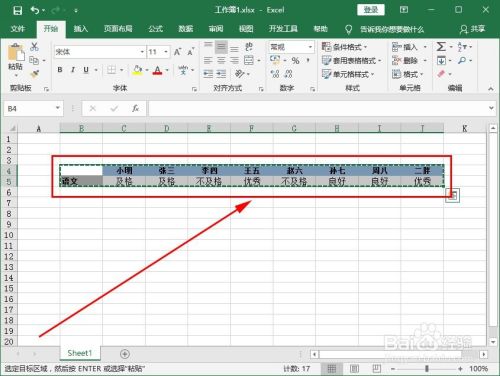Click the Clear eraser icon
The width and height of the screenshot is (500, 376).
pyautogui.click(x=441, y=74)
